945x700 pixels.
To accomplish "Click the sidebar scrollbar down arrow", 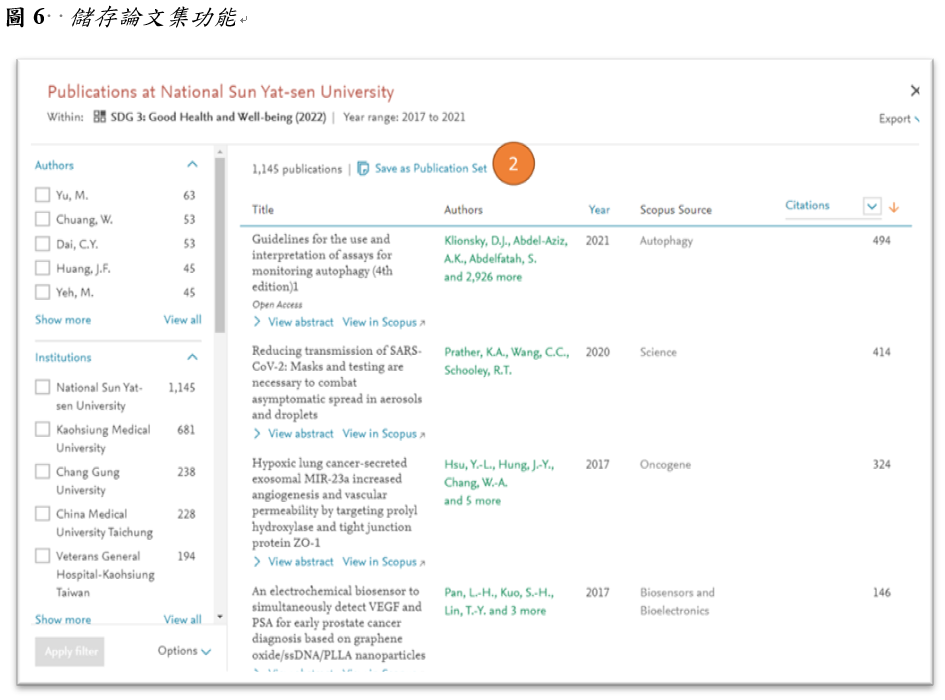I will [x=219, y=616].
